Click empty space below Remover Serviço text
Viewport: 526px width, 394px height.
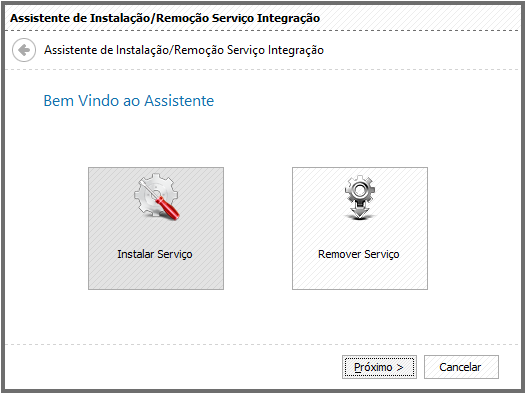tap(360, 276)
